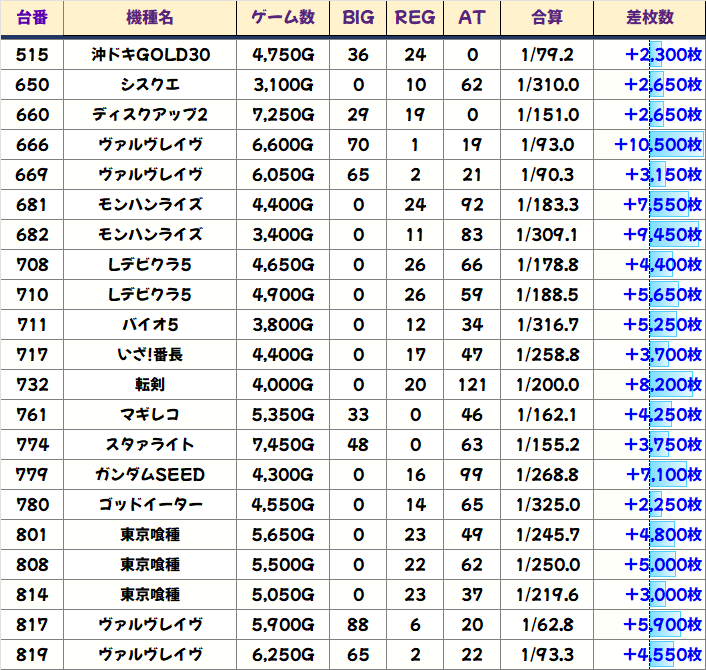
Task: Select the 1/62.8 combined rate
Action: click(548, 625)
